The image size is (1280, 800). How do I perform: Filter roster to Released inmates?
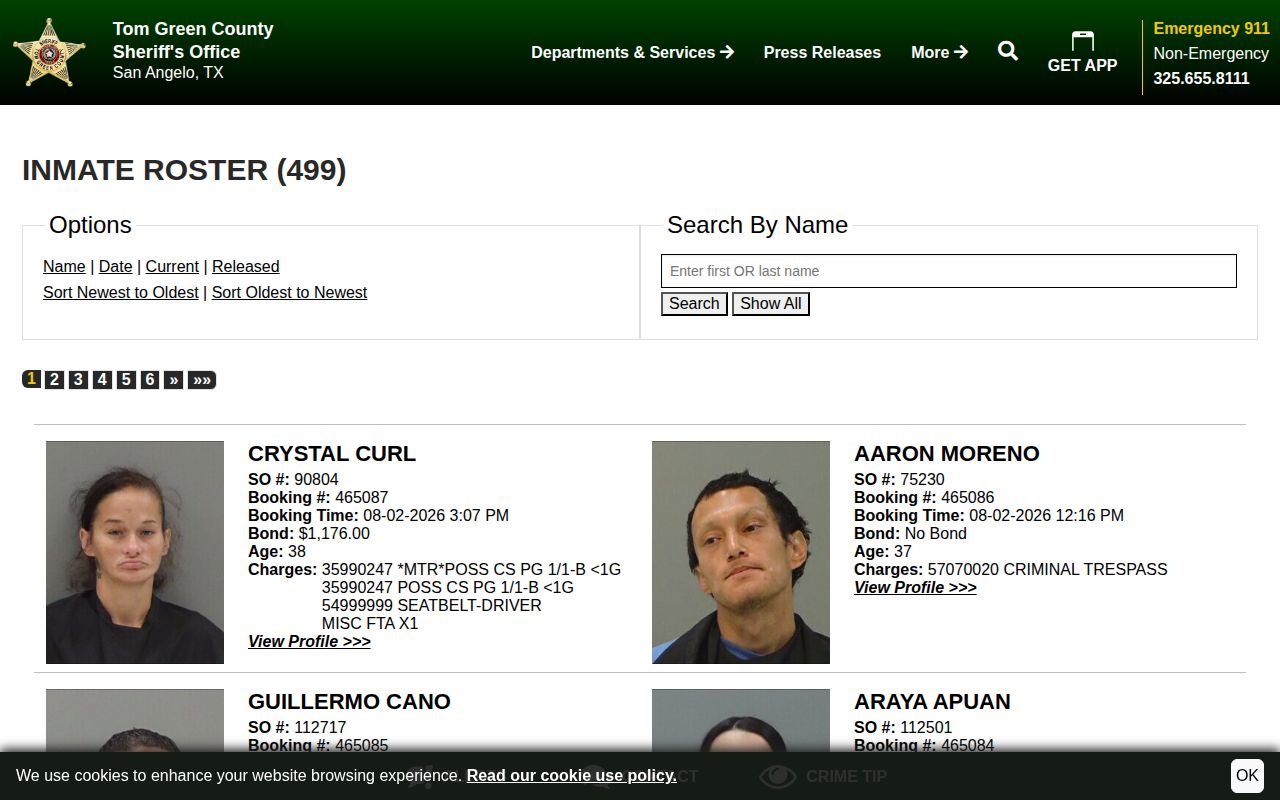click(245, 266)
